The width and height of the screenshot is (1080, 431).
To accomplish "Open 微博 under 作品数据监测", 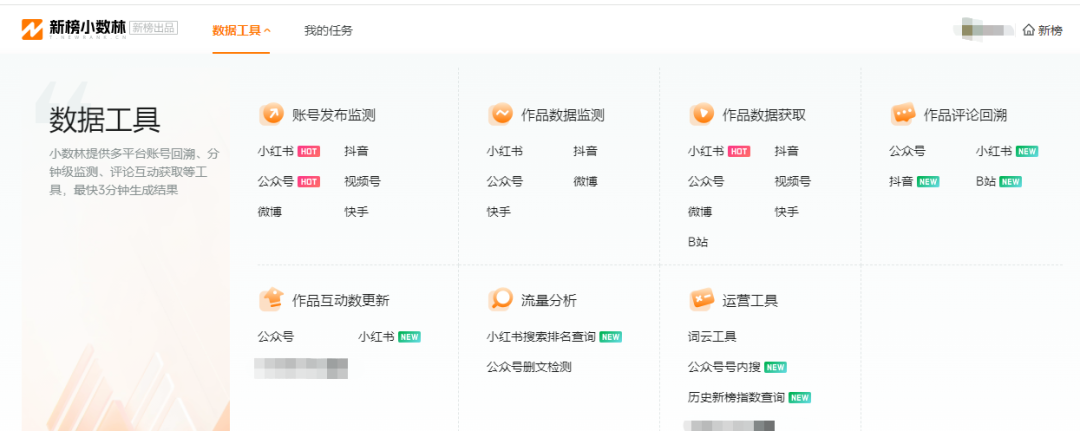I will point(585,182).
